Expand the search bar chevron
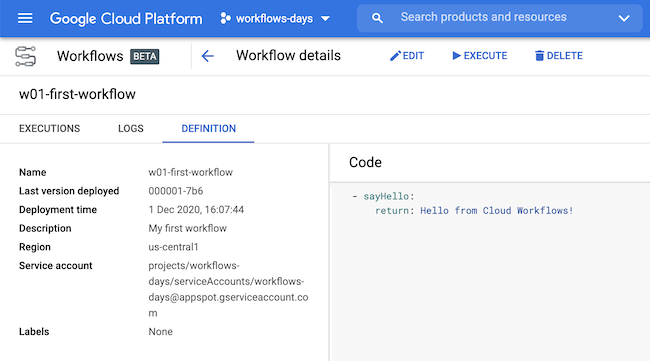 624,18
